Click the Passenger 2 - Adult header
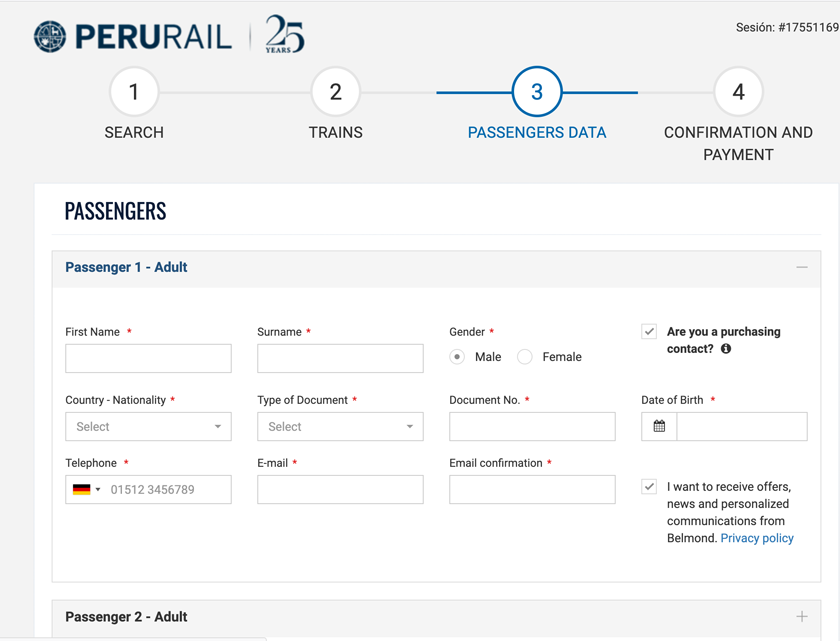840x641 pixels. pos(126,617)
